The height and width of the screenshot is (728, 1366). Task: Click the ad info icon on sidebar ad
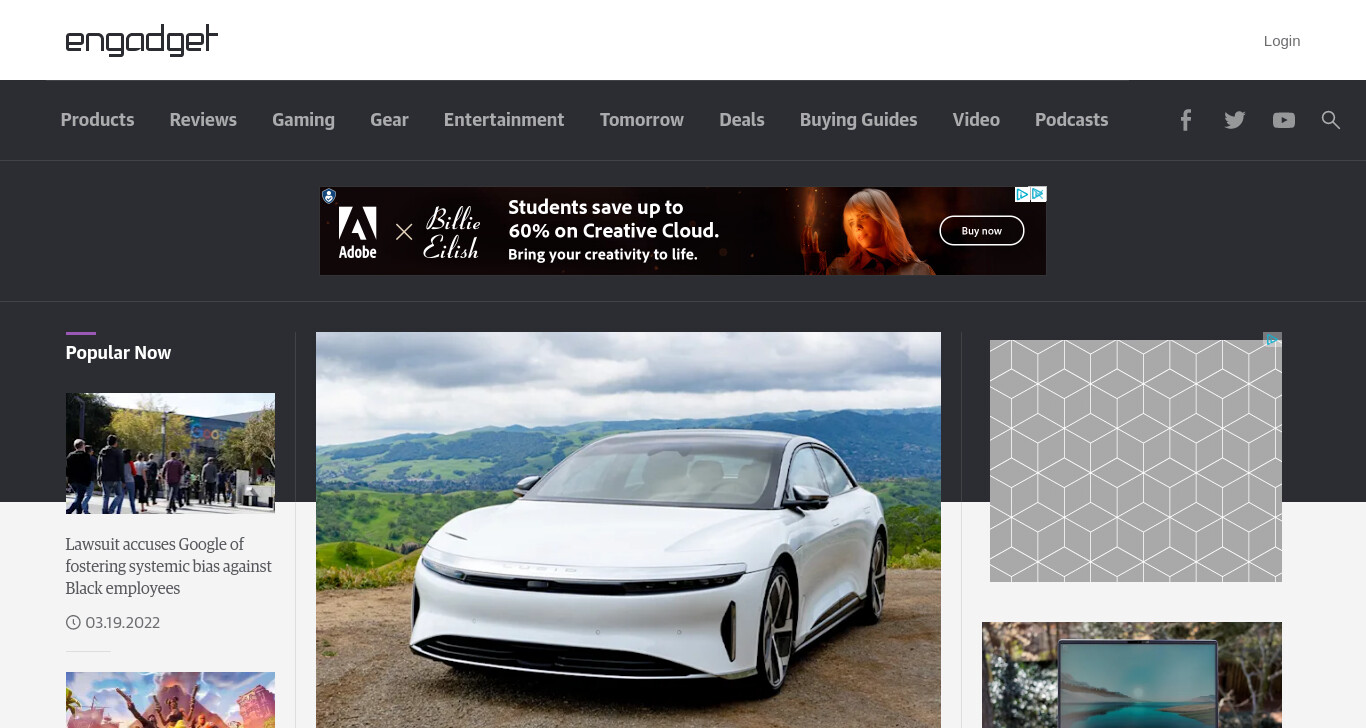coord(1272,340)
